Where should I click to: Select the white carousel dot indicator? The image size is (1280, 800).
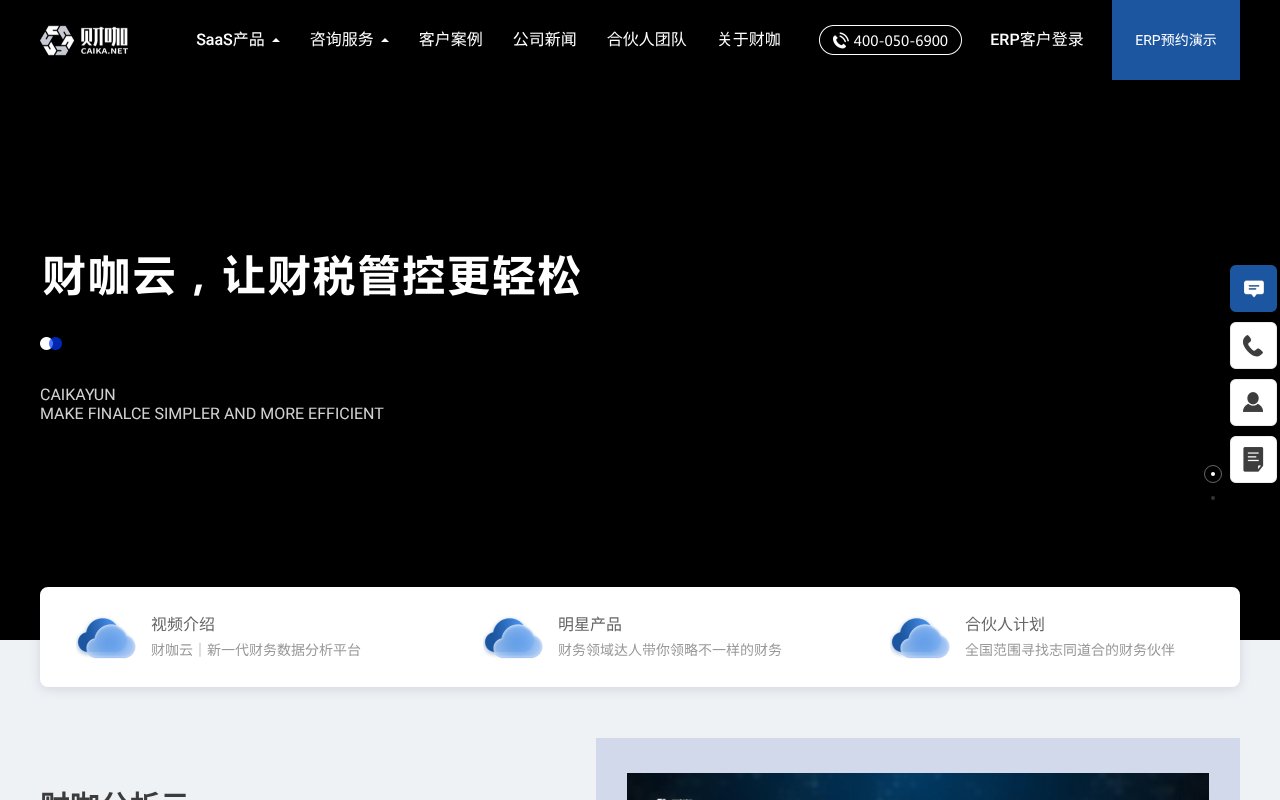click(46, 343)
